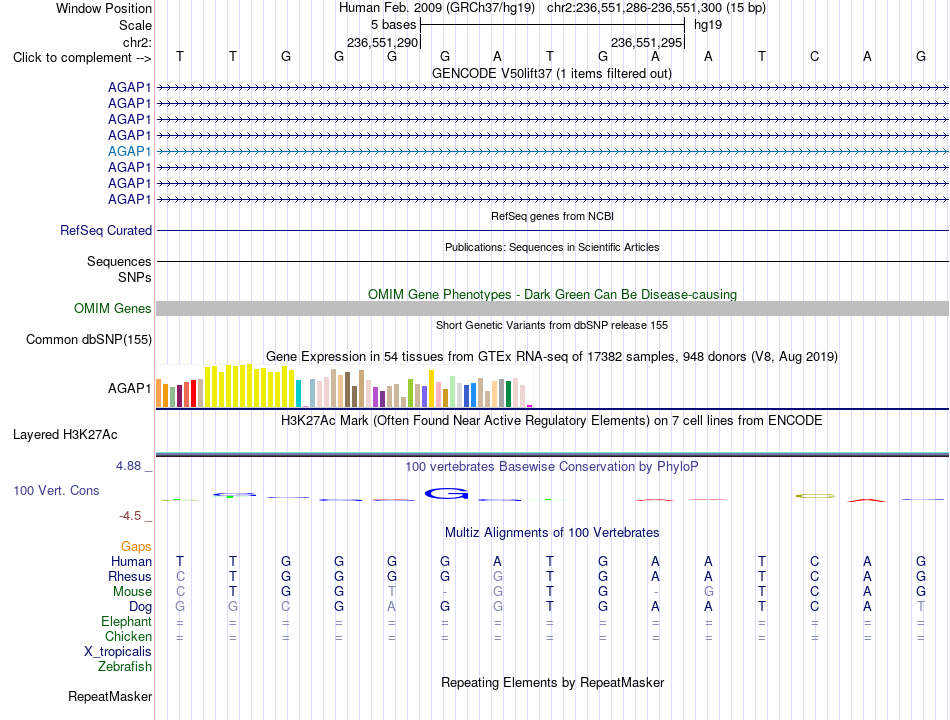
Task: Click the ruler coordinate "236,551,290"
Action: coord(382,42)
